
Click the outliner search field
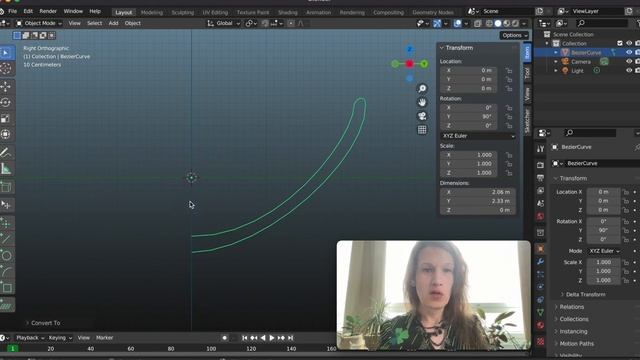tap(602, 24)
